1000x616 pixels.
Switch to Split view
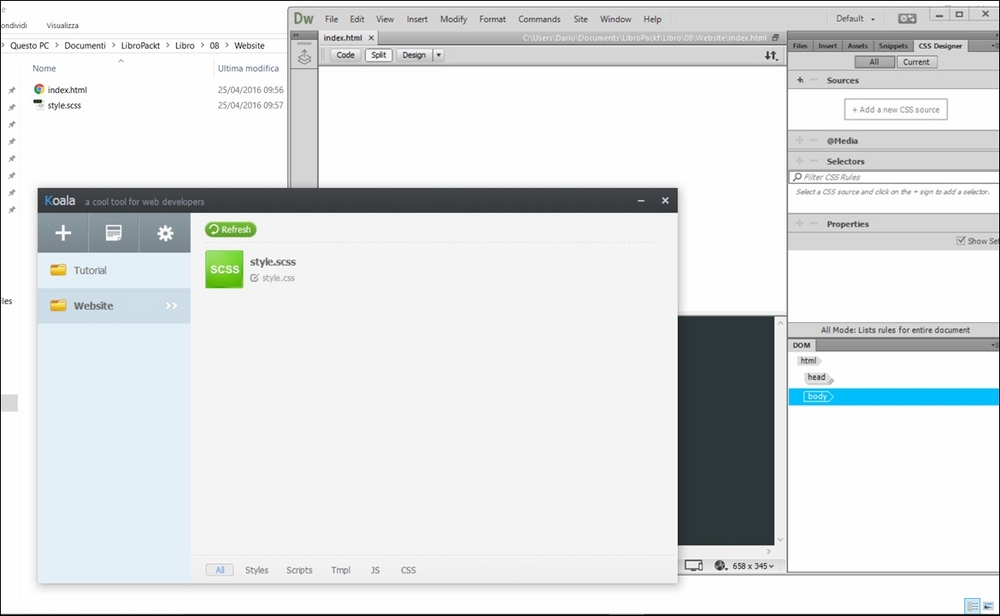[378, 55]
